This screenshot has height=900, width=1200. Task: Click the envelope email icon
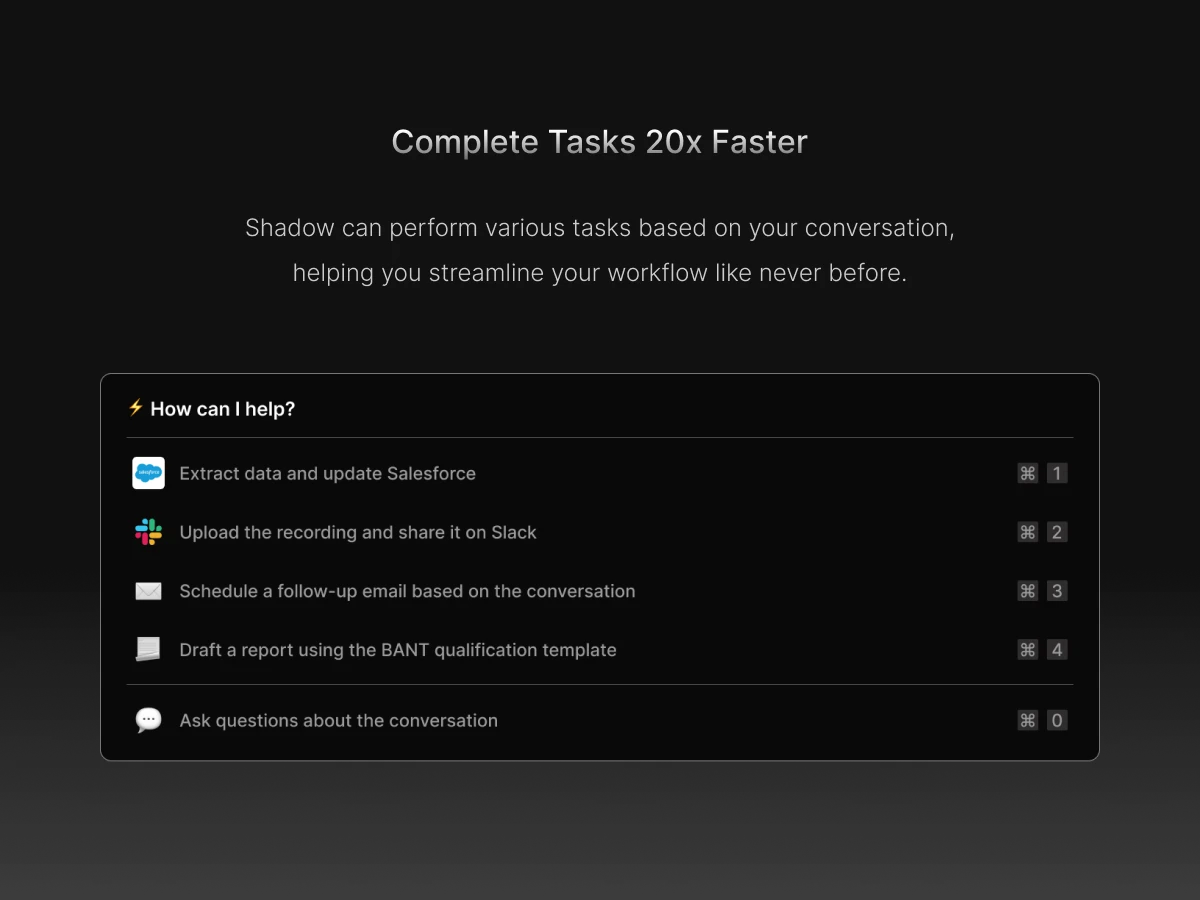coord(148,591)
